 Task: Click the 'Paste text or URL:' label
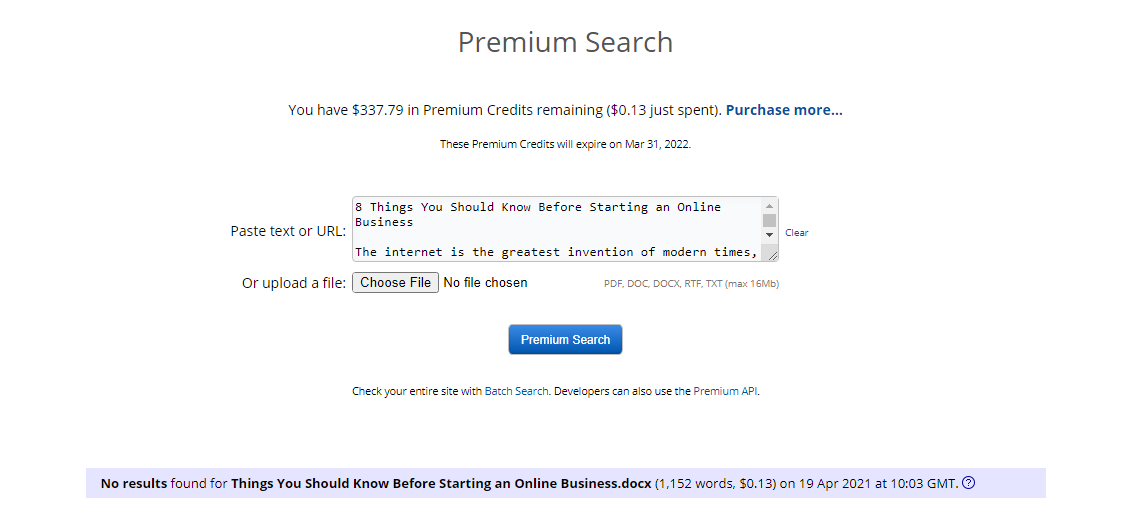coord(288,231)
